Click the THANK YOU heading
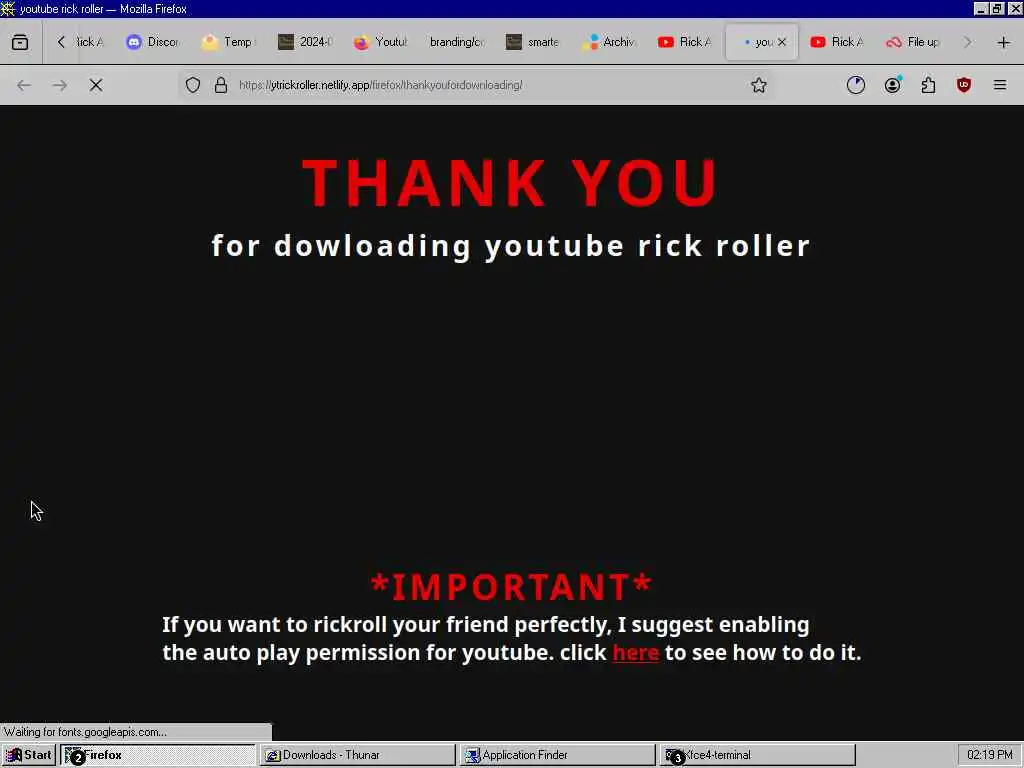1024x768 pixels. click(511, 183)
